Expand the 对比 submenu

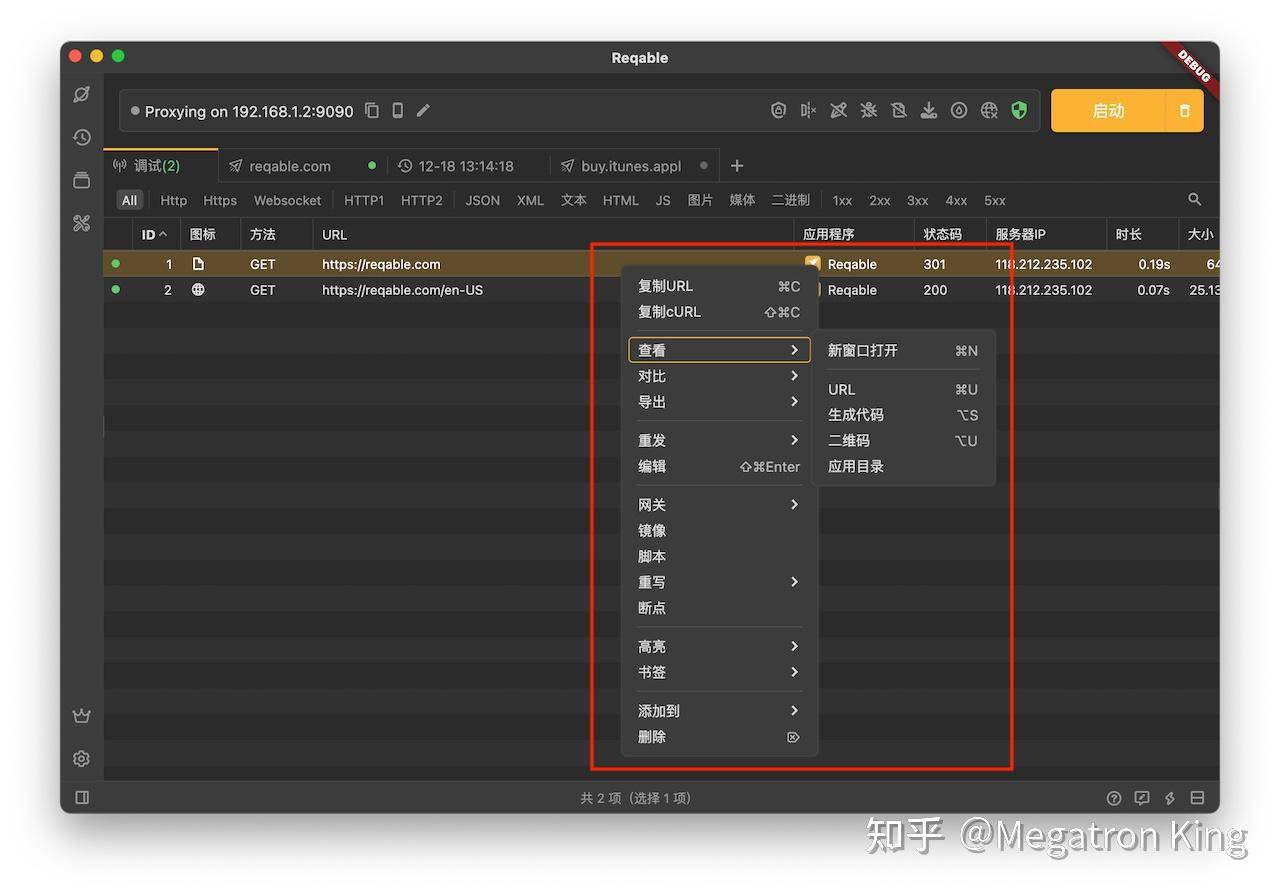[719, 376]
